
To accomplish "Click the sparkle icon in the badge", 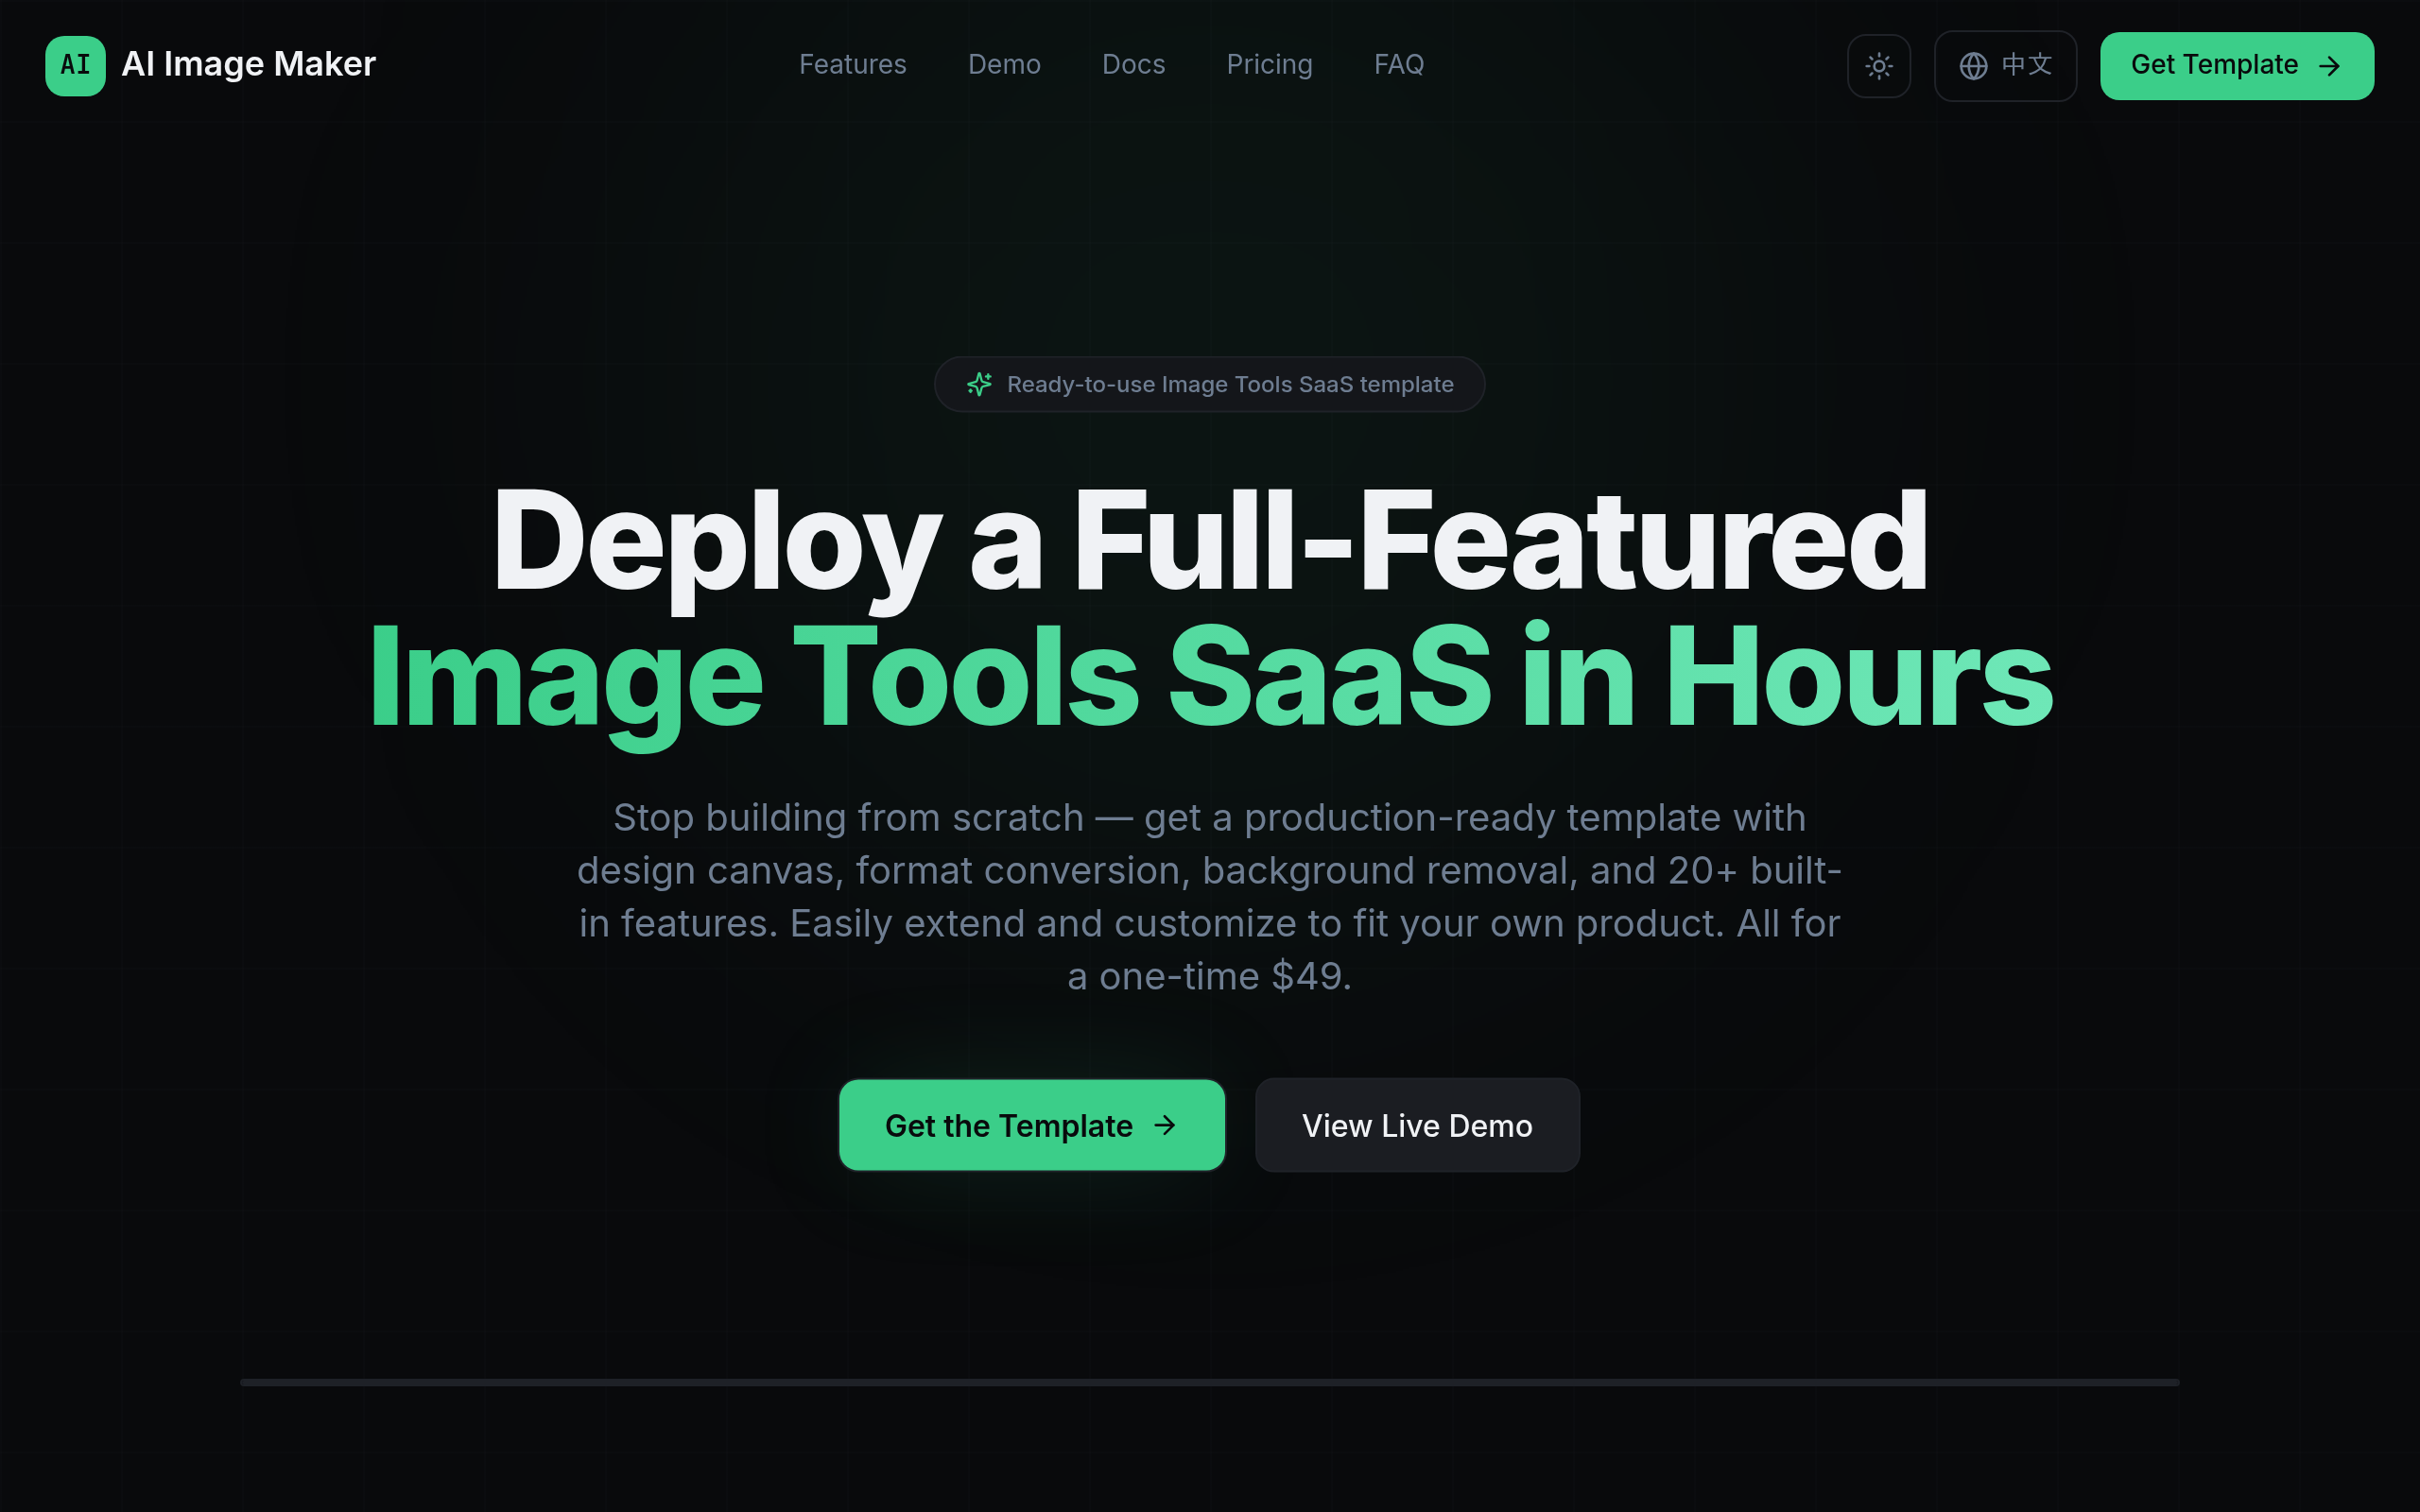I will click(979, 384).
